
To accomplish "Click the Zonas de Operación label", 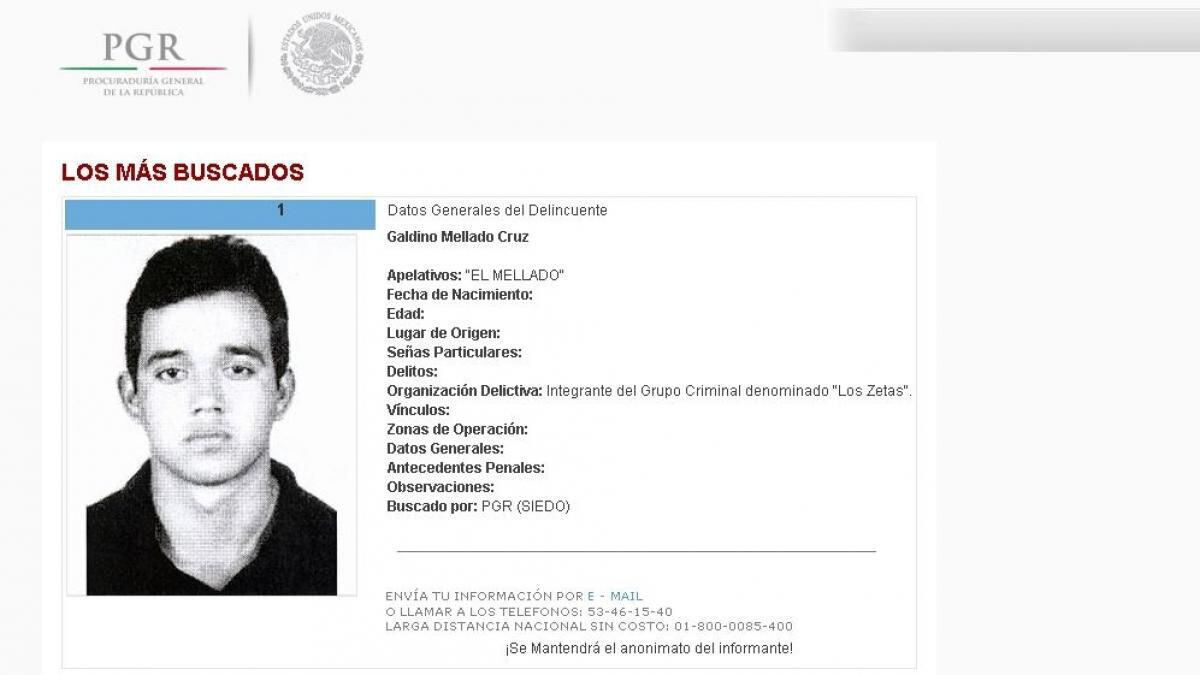I will pos(457,429).
